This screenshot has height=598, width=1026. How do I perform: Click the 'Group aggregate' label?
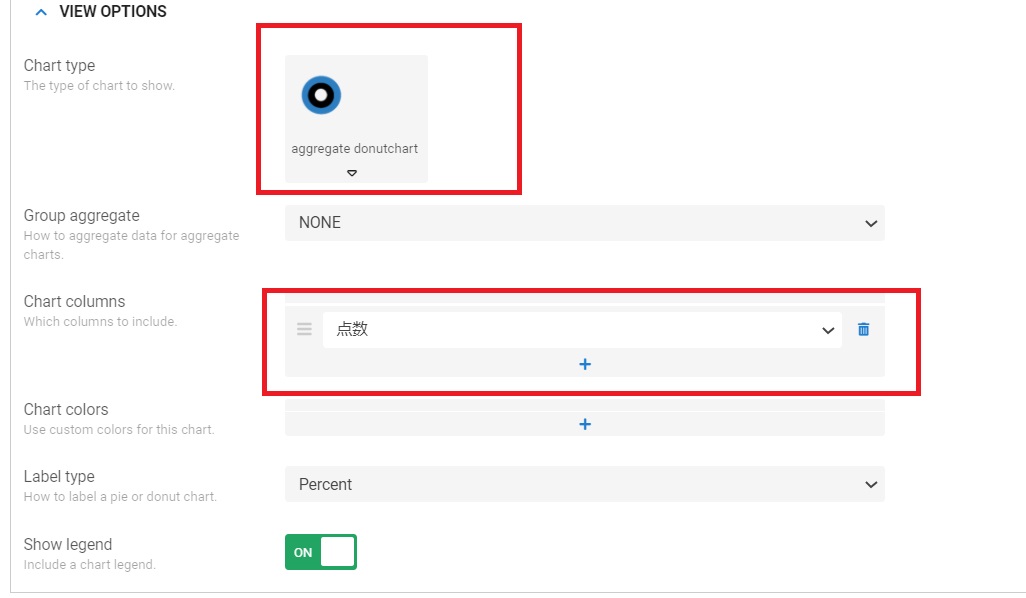coord(82,215)
